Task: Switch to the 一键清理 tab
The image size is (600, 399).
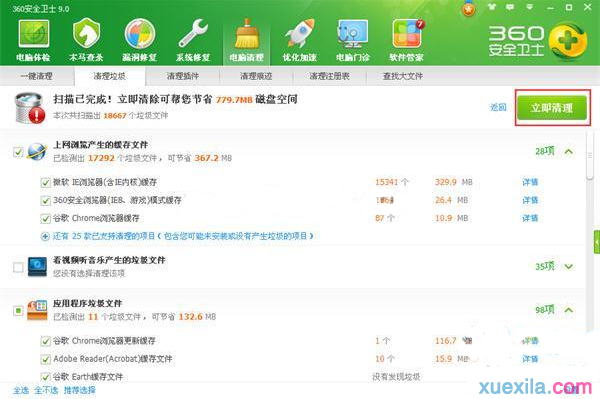Action: [37, 76]
